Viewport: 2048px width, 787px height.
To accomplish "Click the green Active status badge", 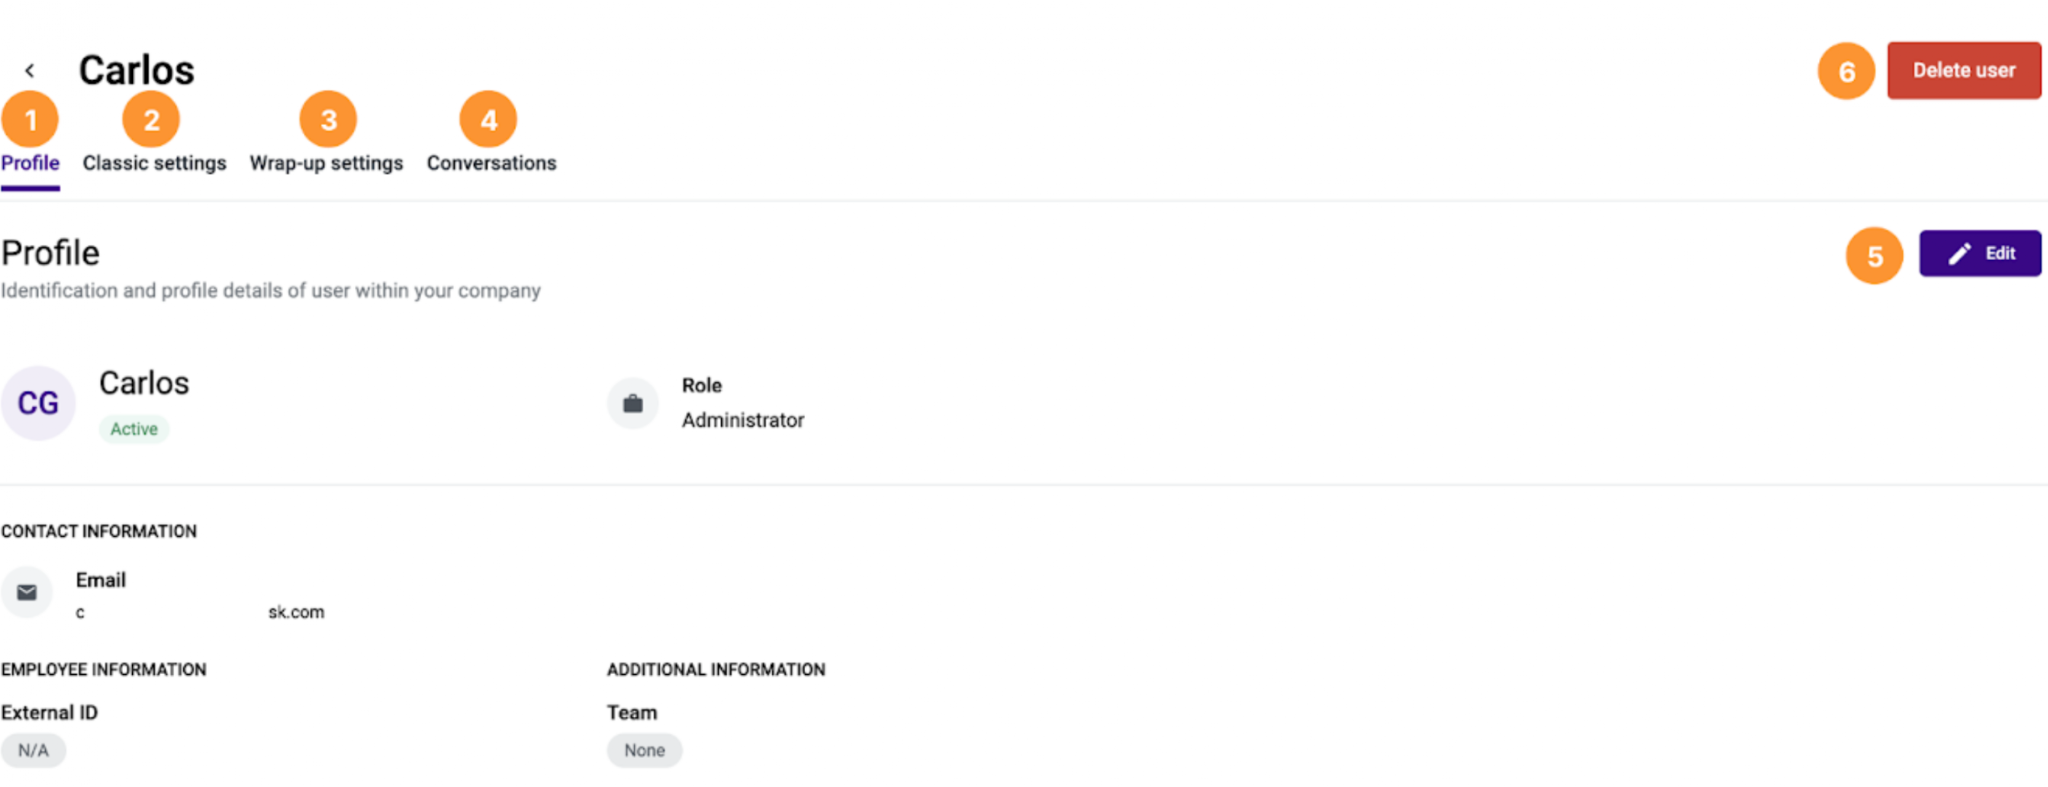I will click(134, 429).
